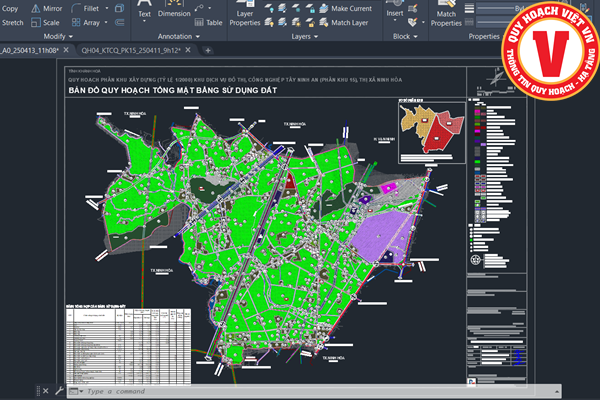The height and width of the screenshot is (400, 600).
Task: Open the command line customize wrench
Action: tap(61, 392)
